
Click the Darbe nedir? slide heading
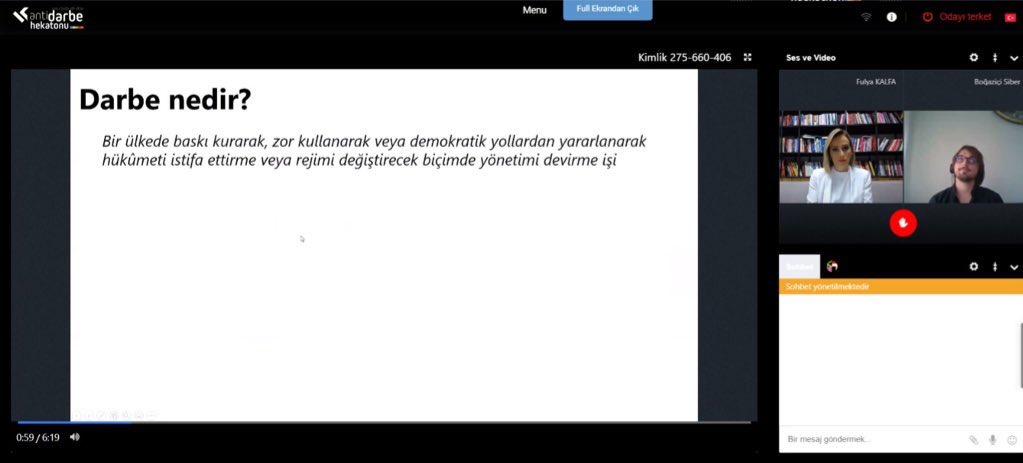click(x=164, y=100)
